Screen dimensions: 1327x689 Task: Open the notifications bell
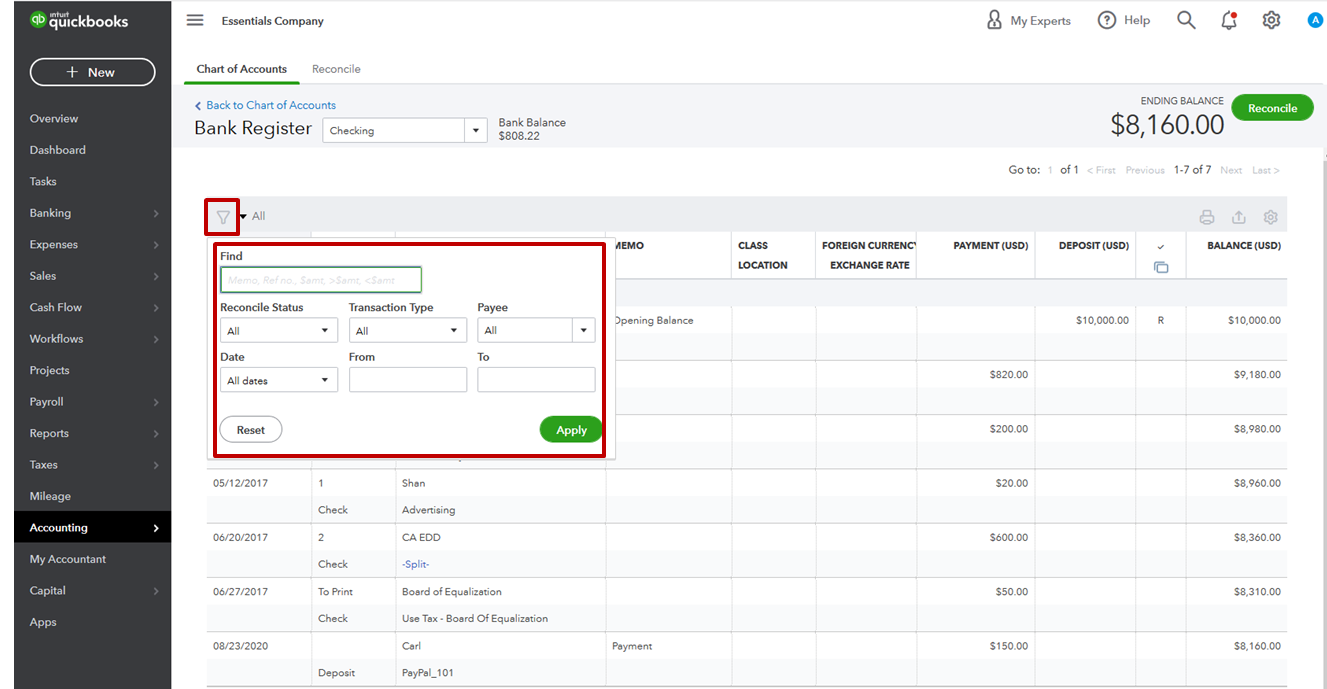[1229, 20]
